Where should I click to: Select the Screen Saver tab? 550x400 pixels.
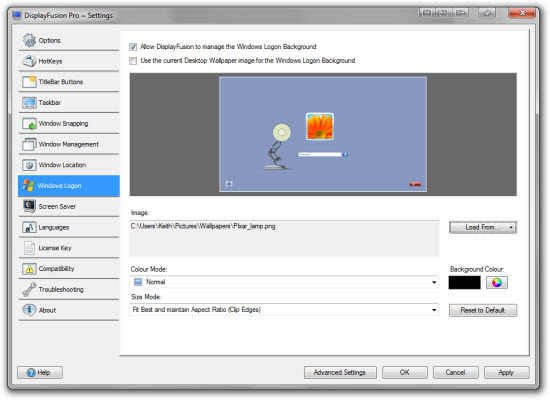coord(69,206)
